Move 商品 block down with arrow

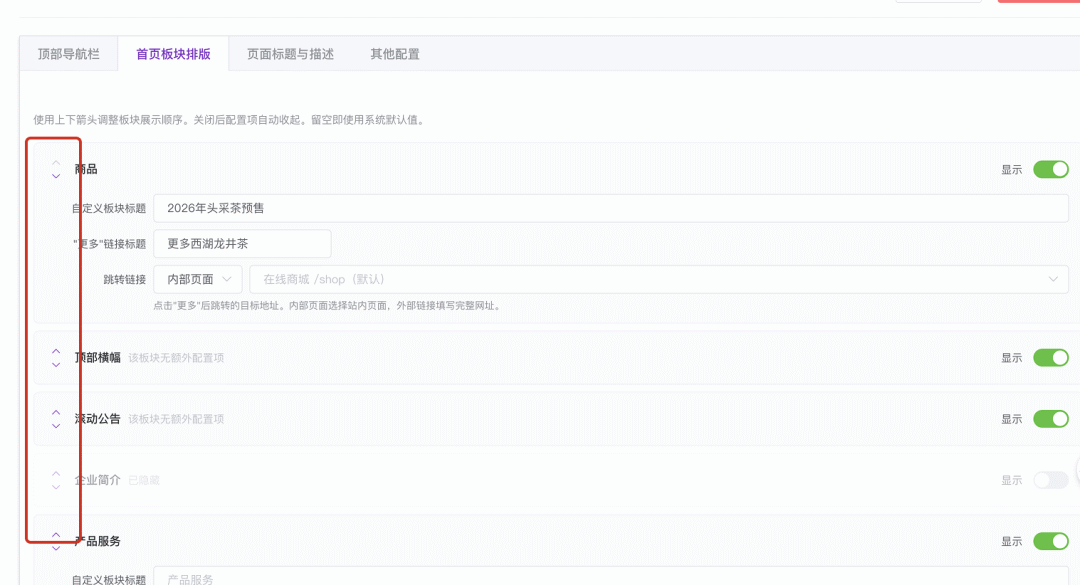(56, 176)
